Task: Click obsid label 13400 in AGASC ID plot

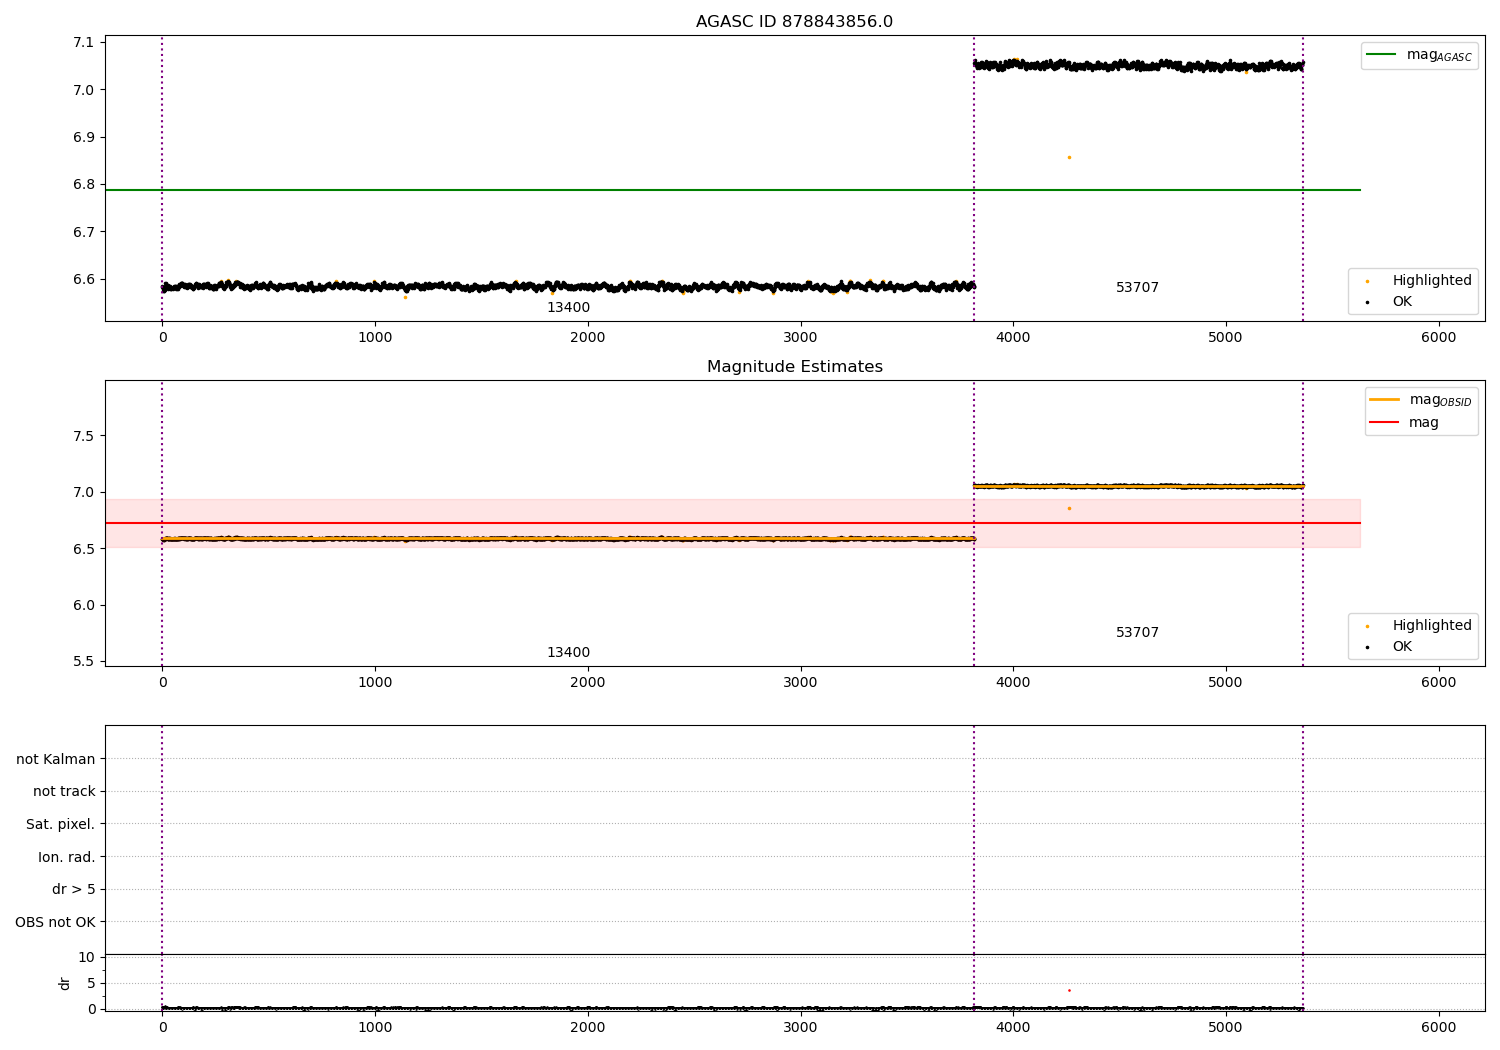Action: click(568, 308)
